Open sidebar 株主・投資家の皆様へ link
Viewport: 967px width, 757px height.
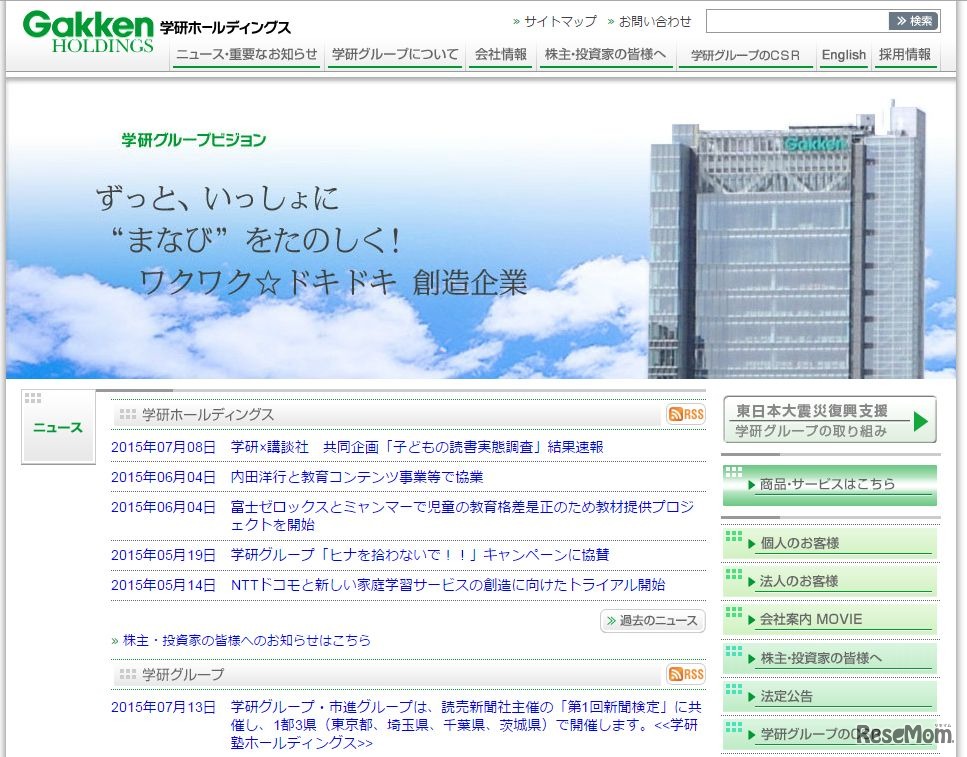829,658
